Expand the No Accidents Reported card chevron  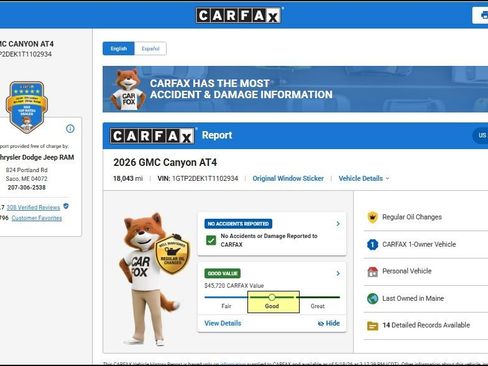[x=338, y=224]
